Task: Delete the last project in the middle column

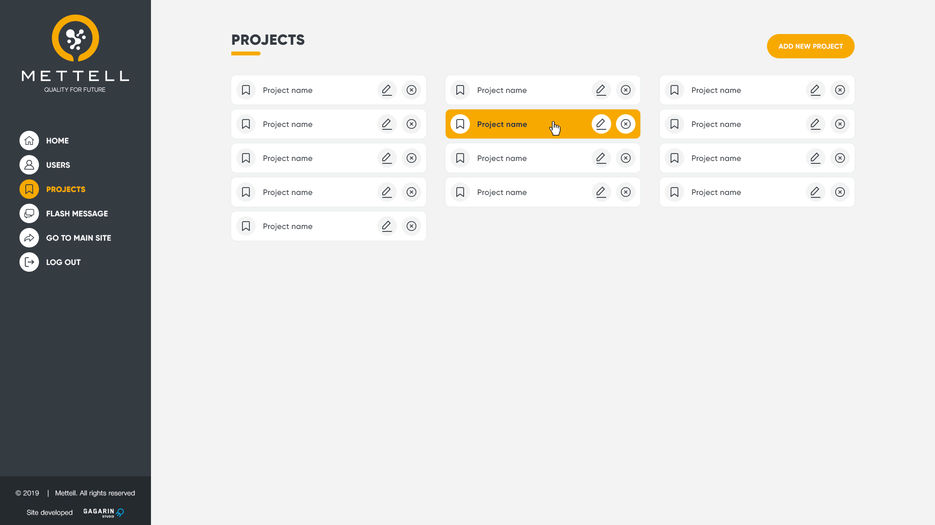Action: coord(626,192)
